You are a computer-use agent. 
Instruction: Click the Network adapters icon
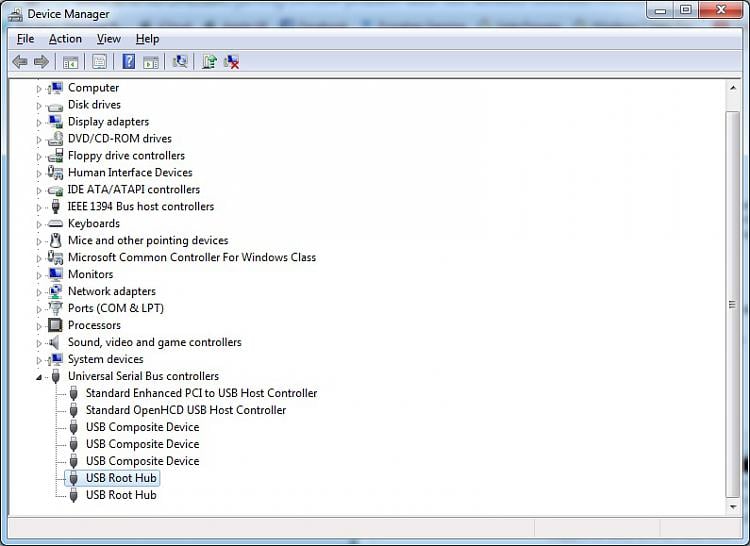[55, 291]
